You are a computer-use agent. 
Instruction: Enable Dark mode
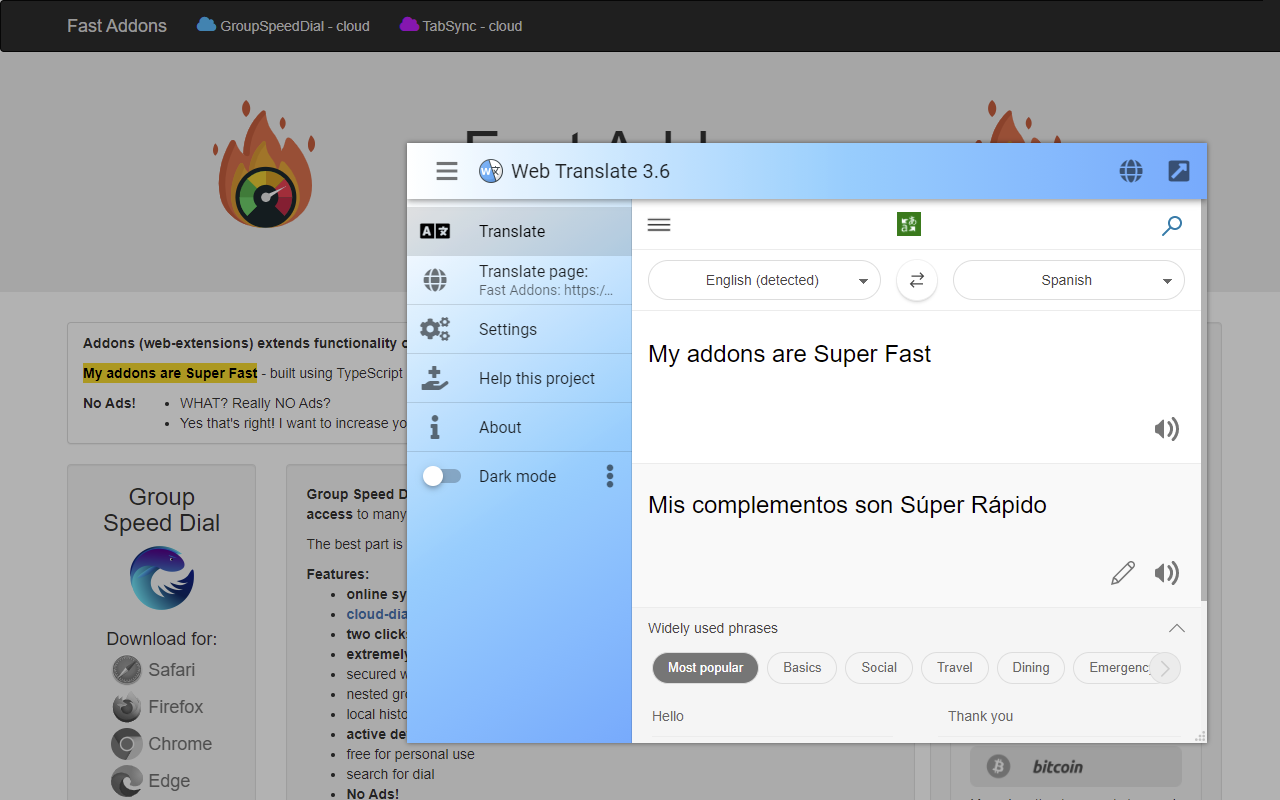click(441, 476)
